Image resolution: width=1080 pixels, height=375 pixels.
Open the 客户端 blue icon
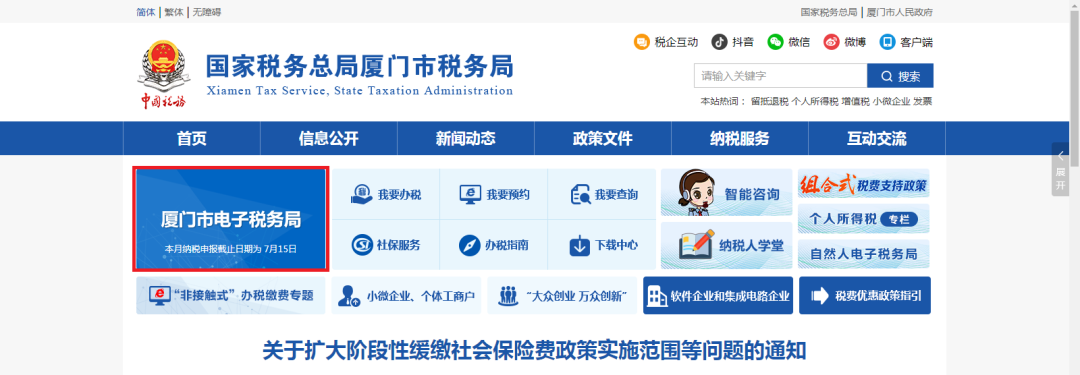pos(887,42)
